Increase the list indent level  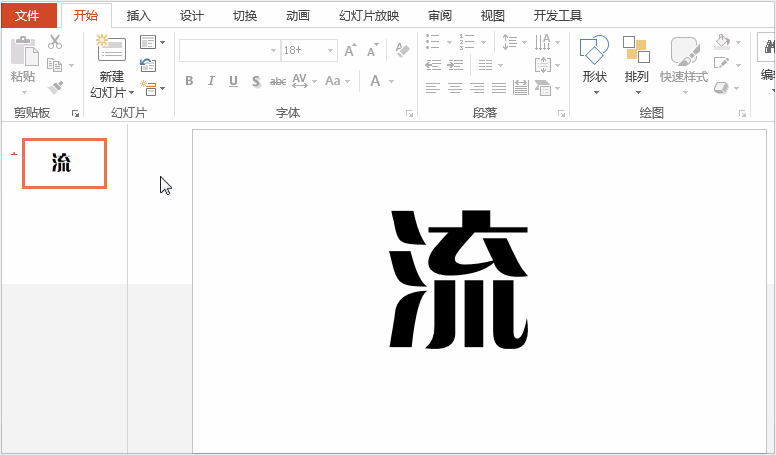[x=455, y=65]
